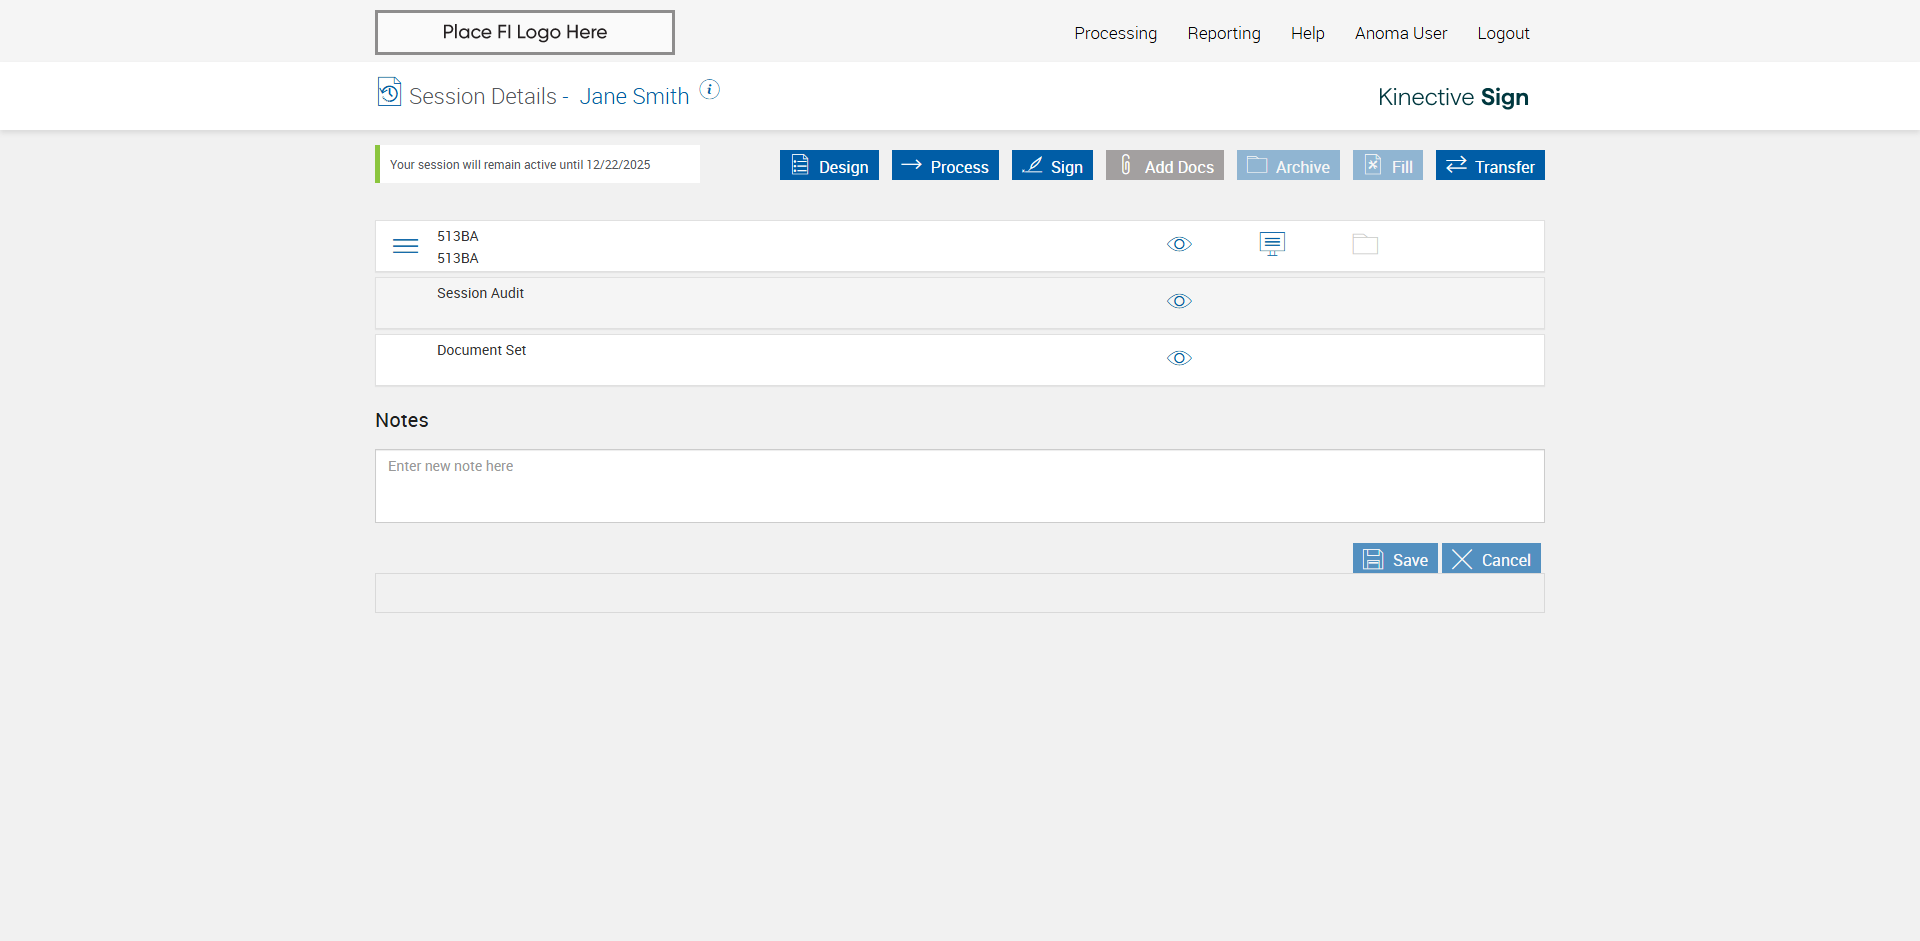Click the Place FI Logo Here box

coord(525,32)
